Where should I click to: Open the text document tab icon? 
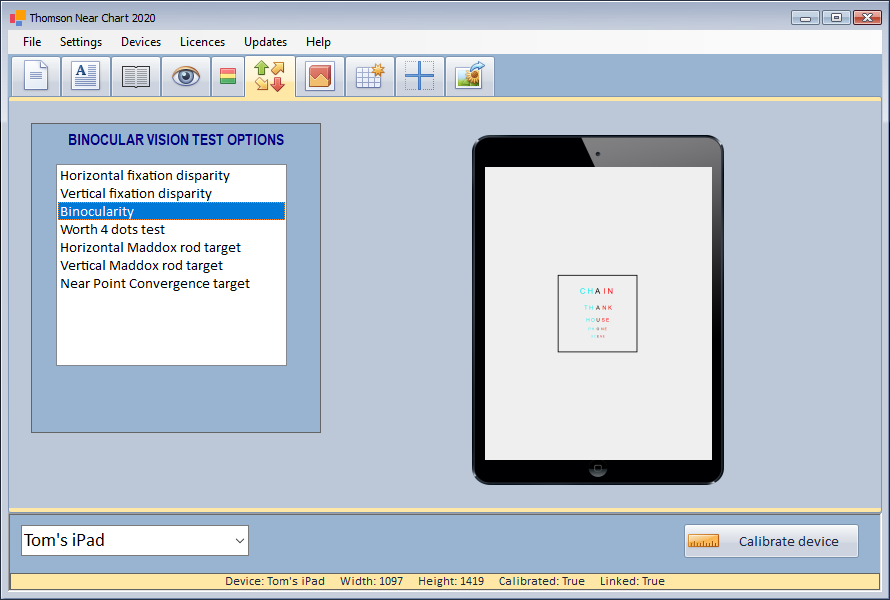86,77
